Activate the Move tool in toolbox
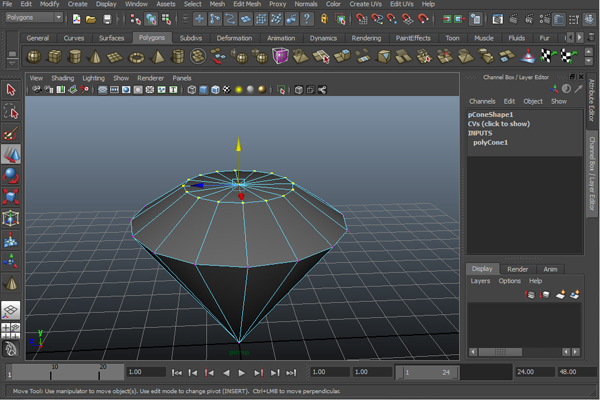This screenshot has height=400, width=600. point(11,154)
